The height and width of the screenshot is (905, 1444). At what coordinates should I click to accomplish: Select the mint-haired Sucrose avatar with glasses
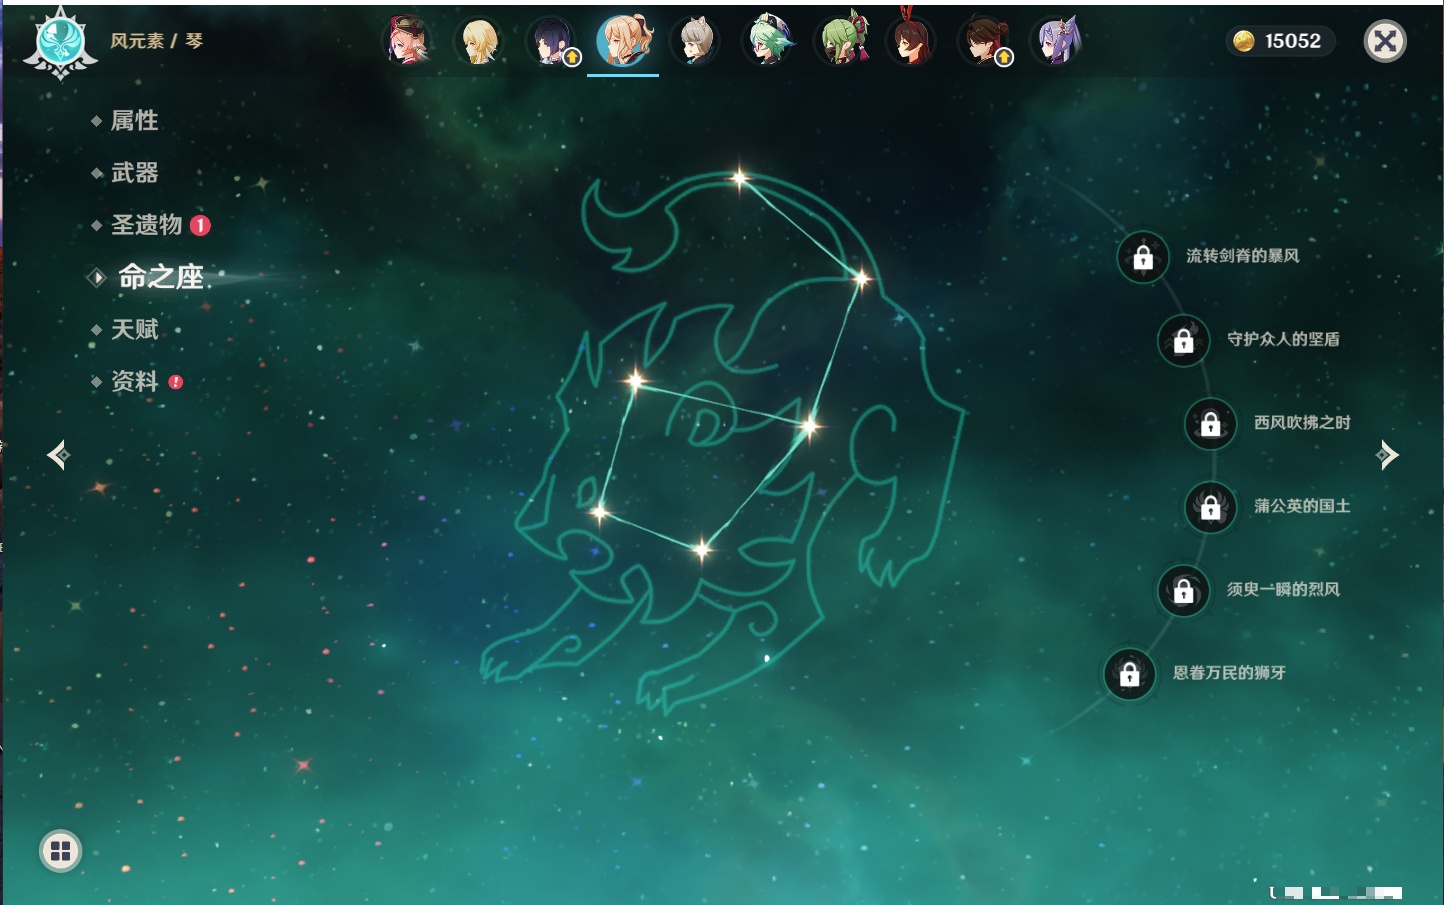pos(768,41)
